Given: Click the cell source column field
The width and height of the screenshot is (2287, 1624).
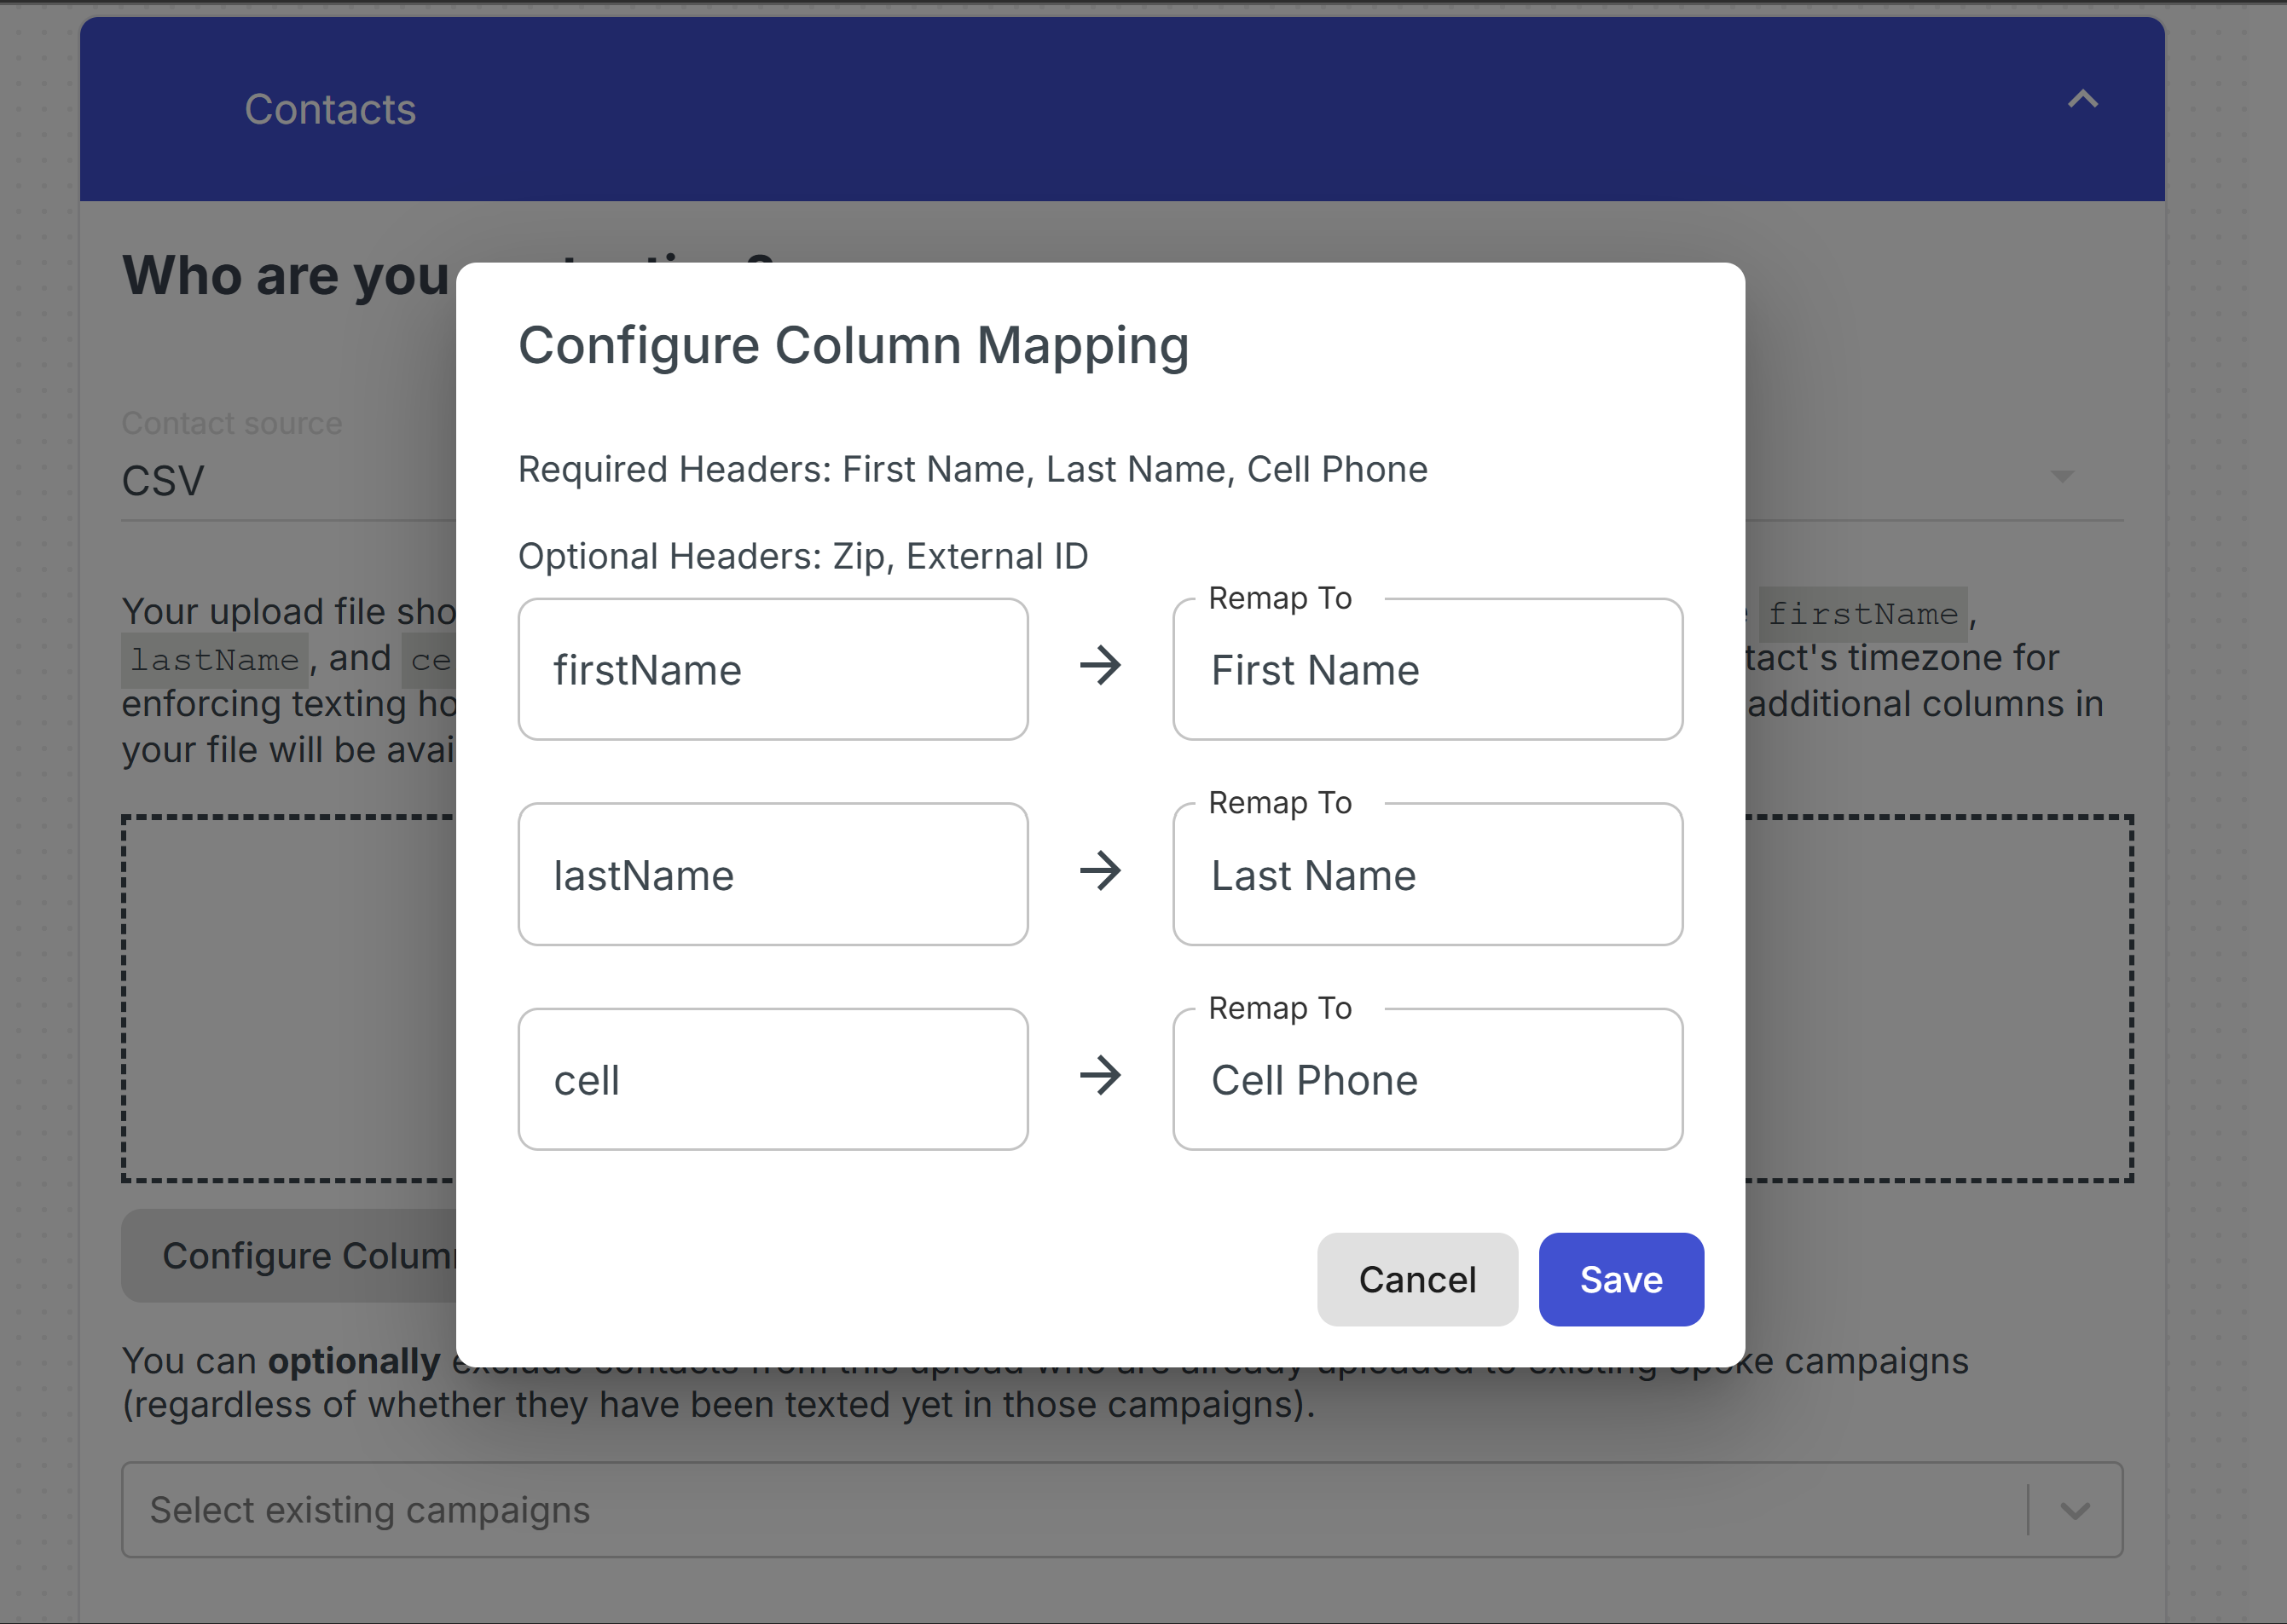Looking at the screenshot, I should 772,1080.
